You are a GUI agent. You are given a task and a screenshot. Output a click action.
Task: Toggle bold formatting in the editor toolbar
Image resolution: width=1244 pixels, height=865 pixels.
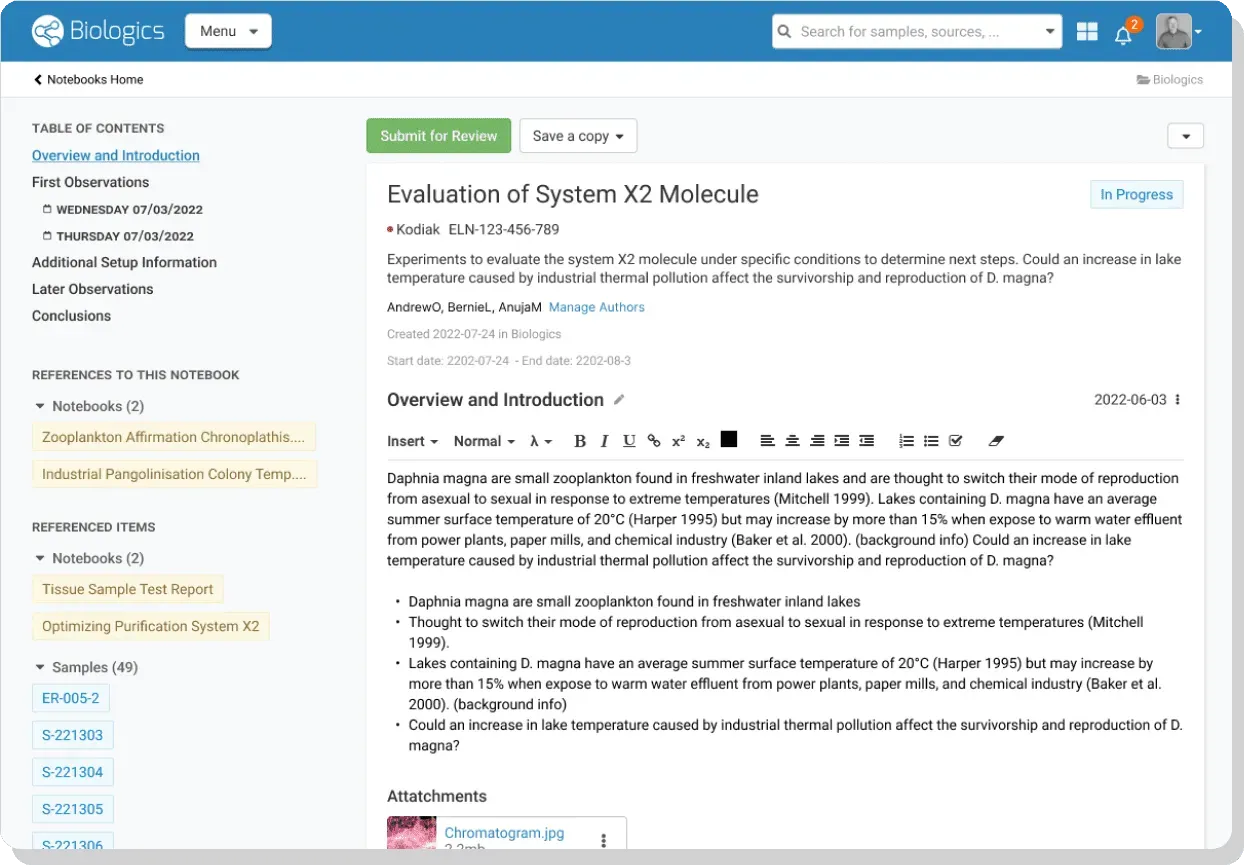(x=580, y=441)
